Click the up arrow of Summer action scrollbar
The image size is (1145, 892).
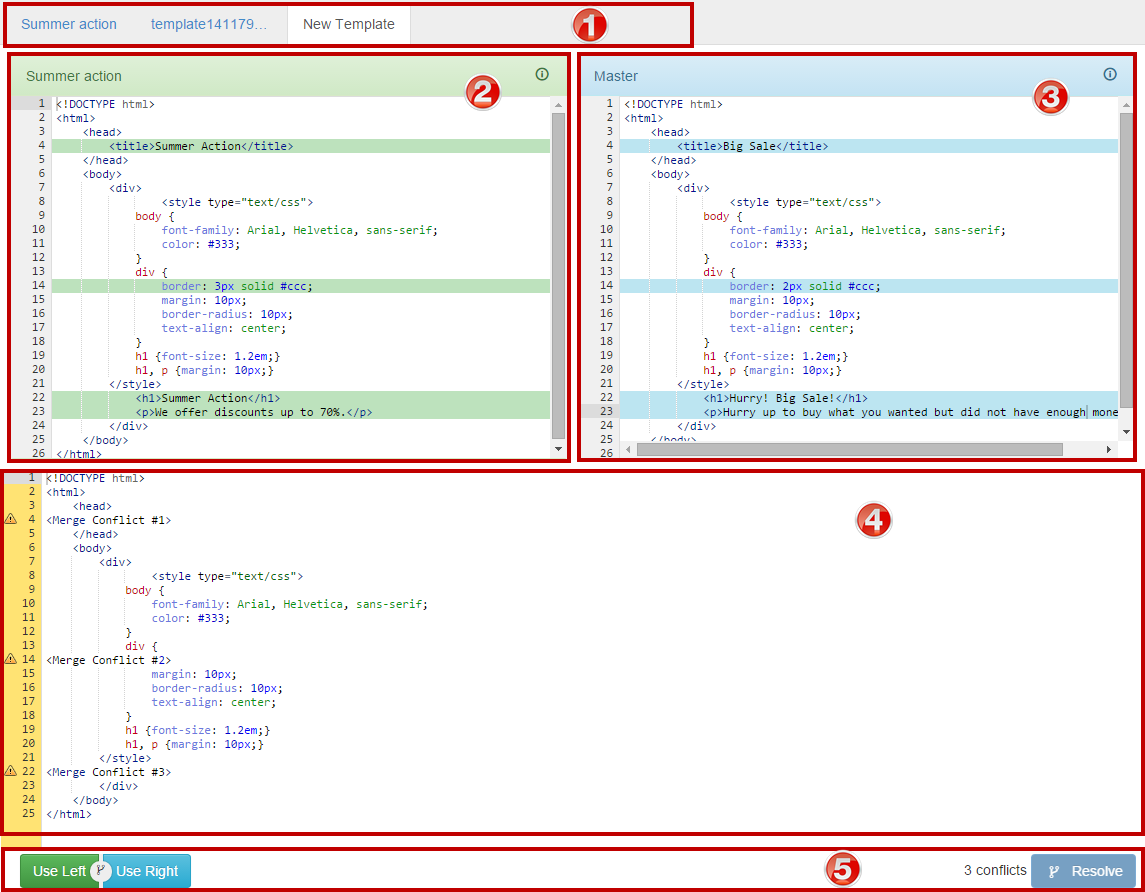(x=559, y=105)
